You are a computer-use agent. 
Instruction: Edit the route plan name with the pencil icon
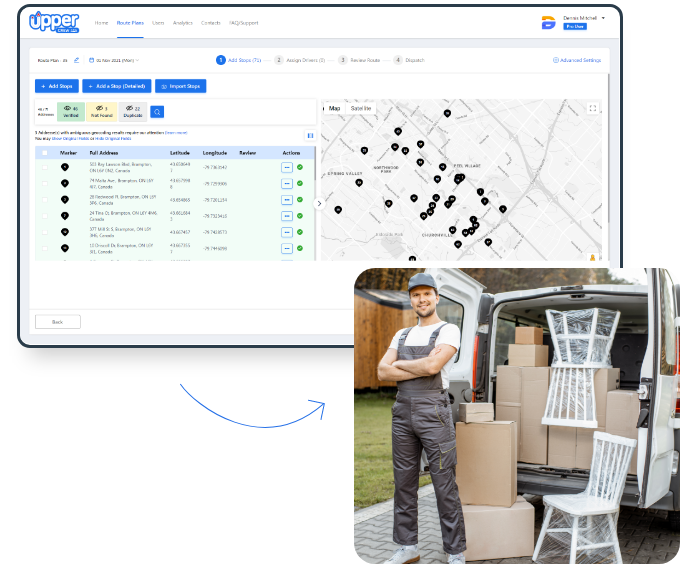point(76,60)
